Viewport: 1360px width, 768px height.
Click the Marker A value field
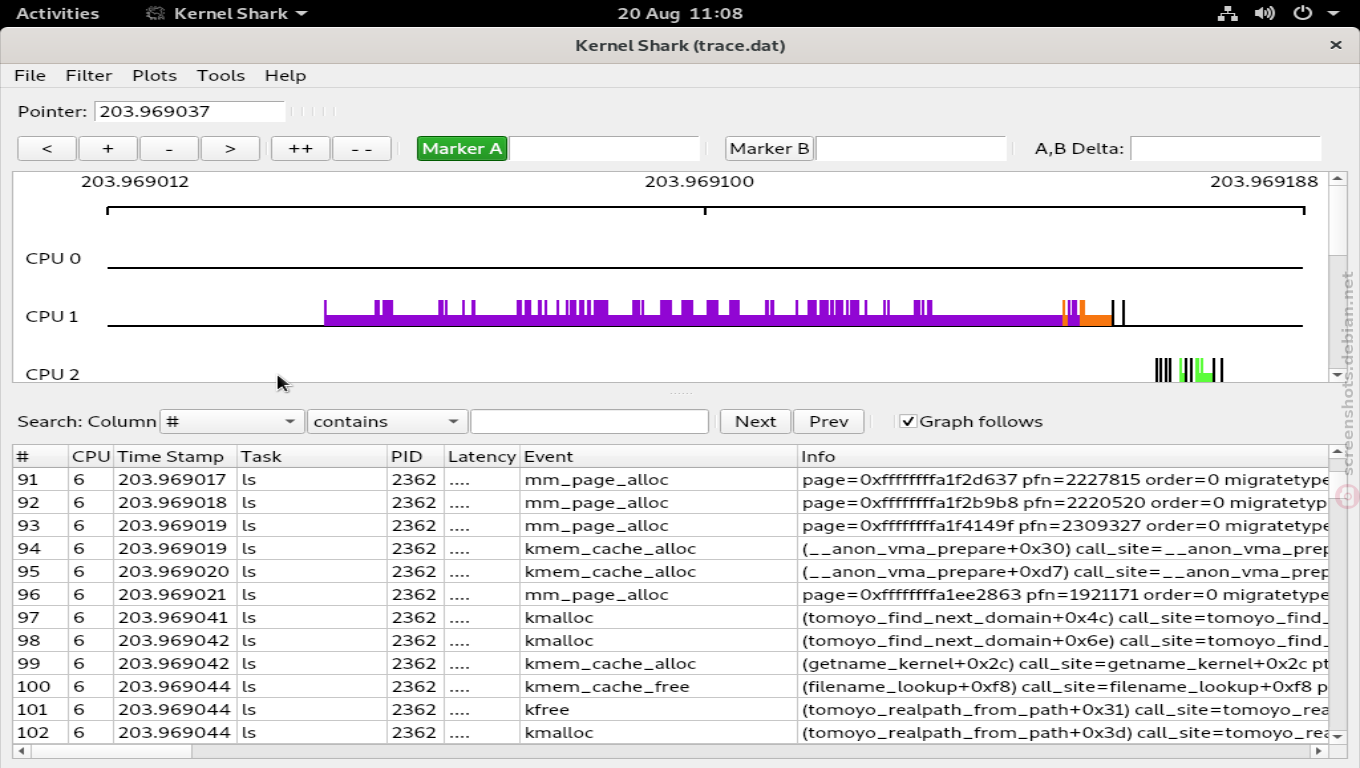[604, 148]
